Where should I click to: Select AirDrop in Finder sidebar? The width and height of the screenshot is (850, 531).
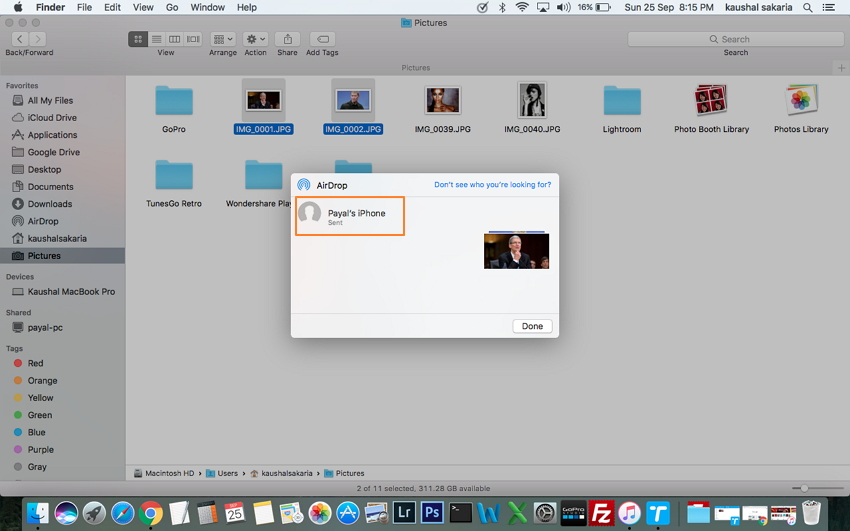pos(43,221)
